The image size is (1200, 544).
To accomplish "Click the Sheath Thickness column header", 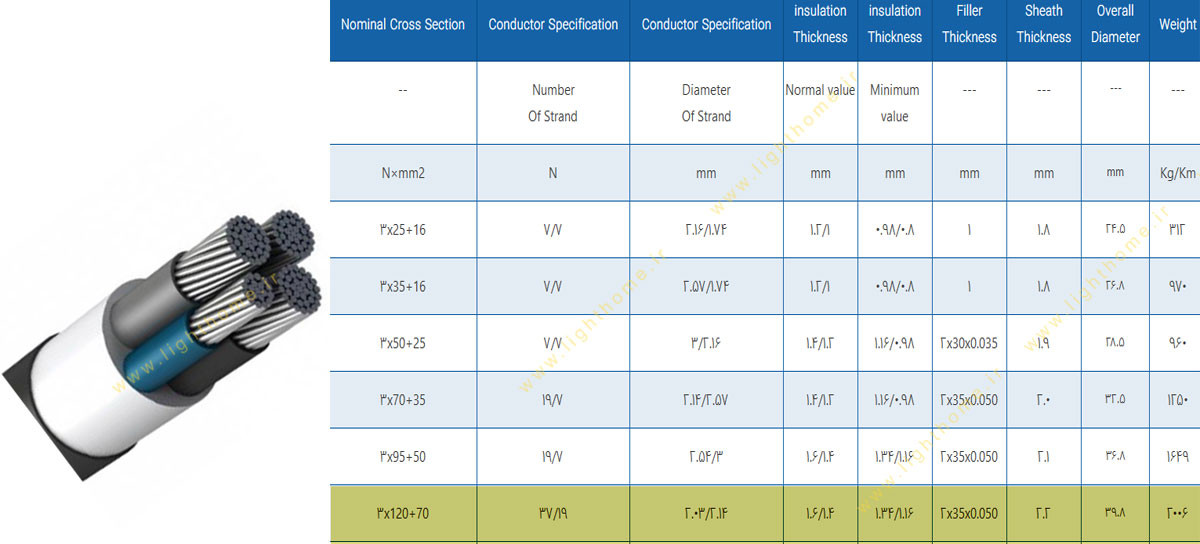I will [1043, 25].
